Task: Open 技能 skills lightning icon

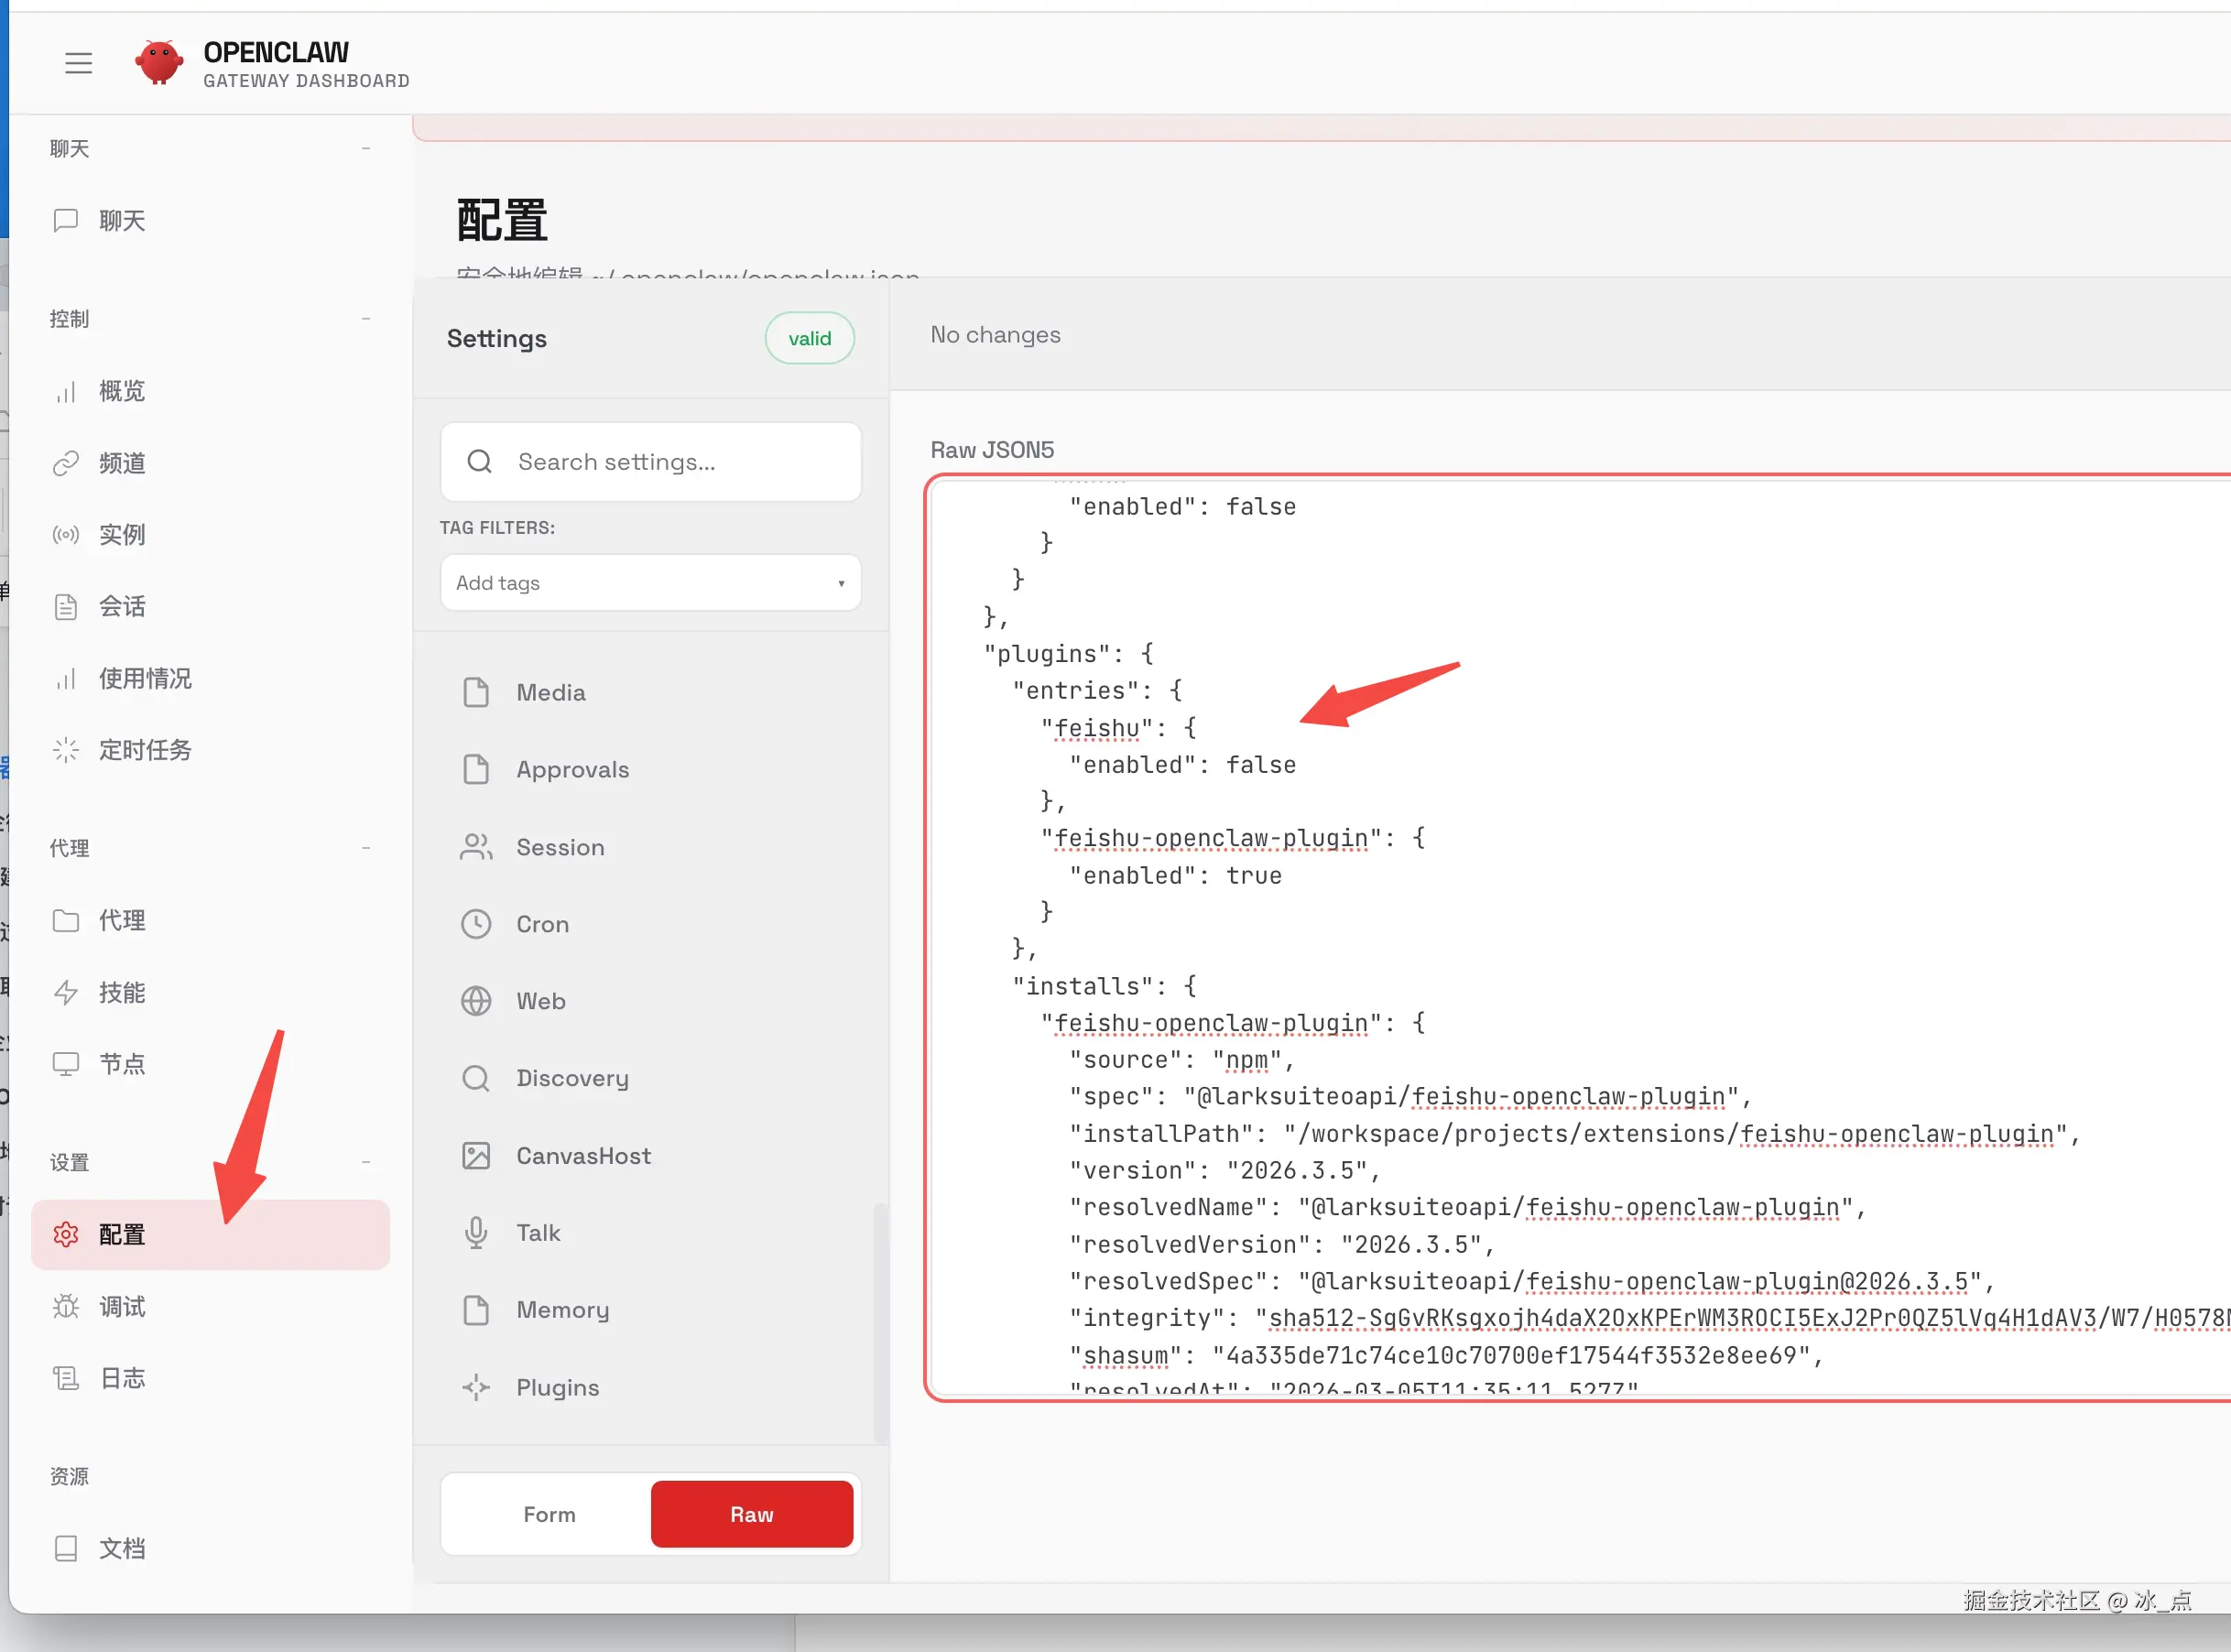Action: pyautogui.click(x=66, y=992)
